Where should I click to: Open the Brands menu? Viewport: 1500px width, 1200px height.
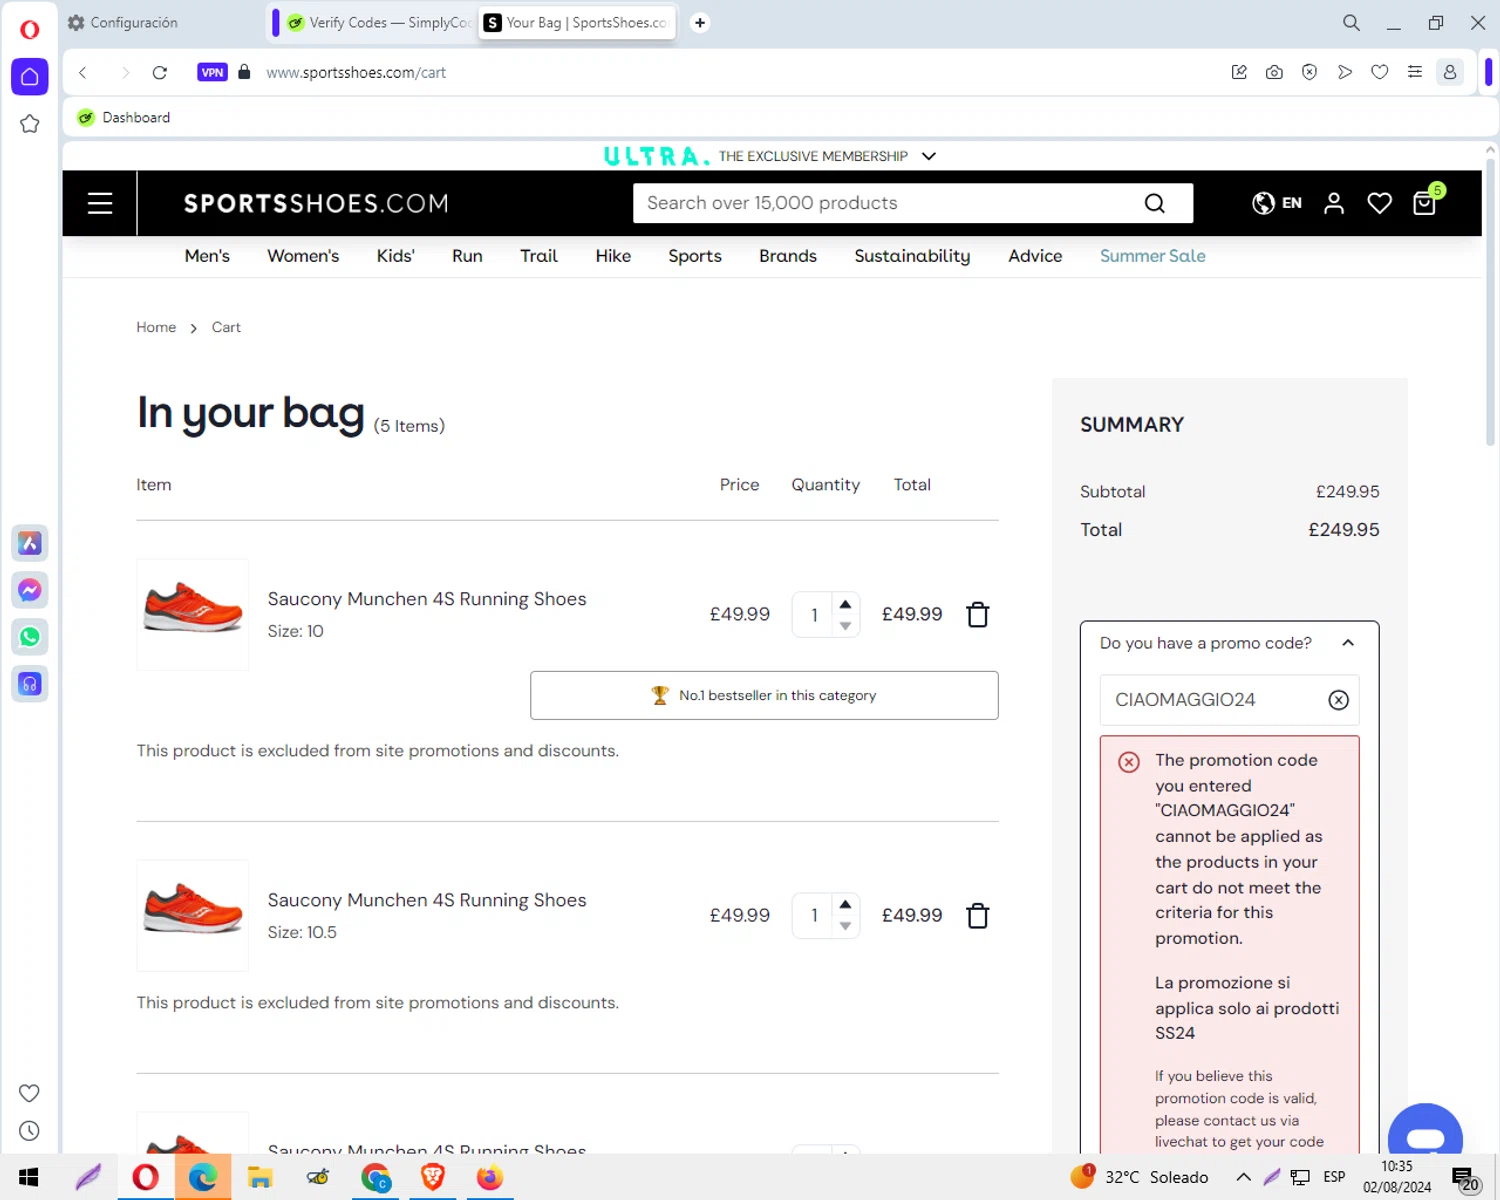(x=788, y=256)
